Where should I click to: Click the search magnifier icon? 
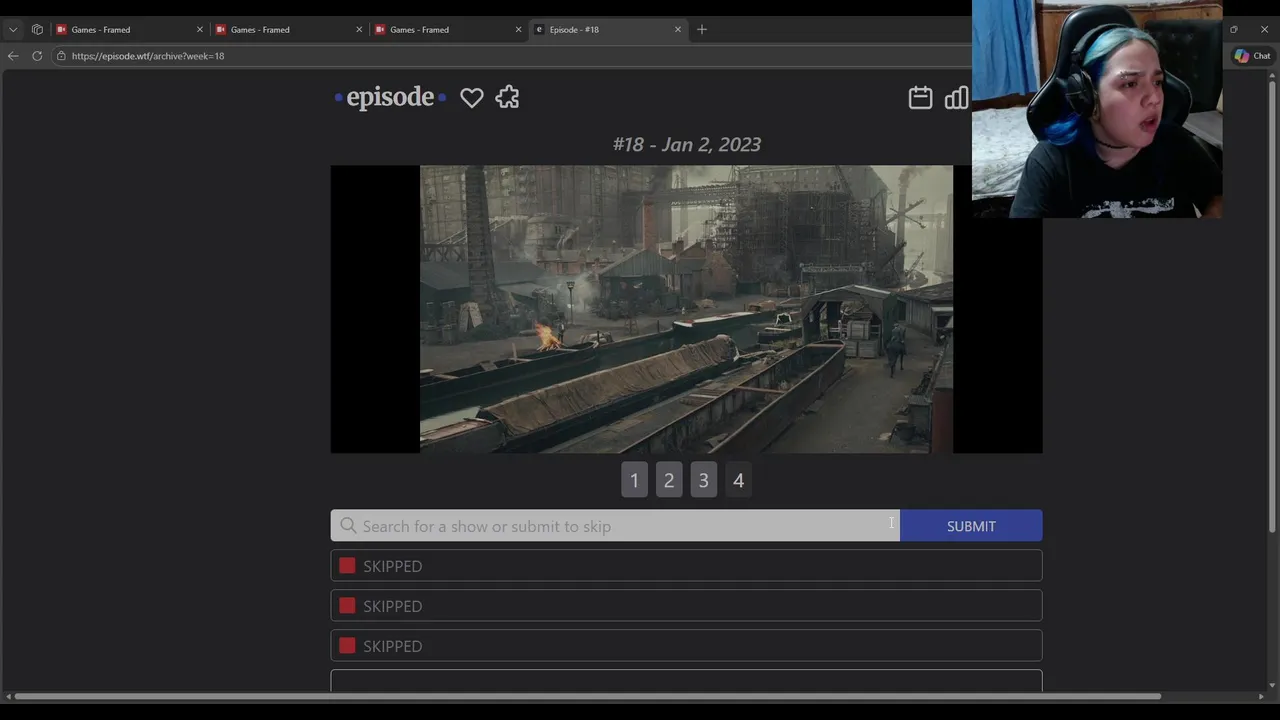point(348,526)
